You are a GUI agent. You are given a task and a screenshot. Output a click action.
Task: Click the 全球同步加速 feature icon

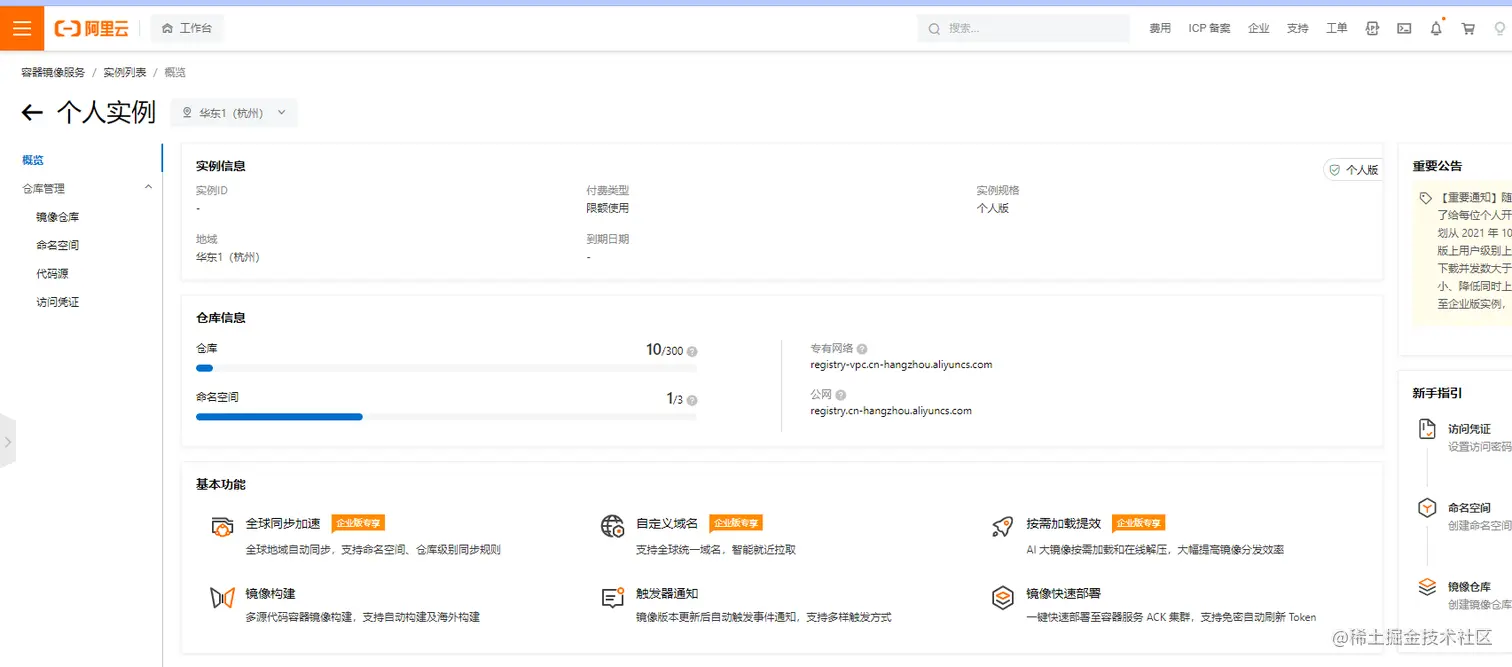coord(222,527)
